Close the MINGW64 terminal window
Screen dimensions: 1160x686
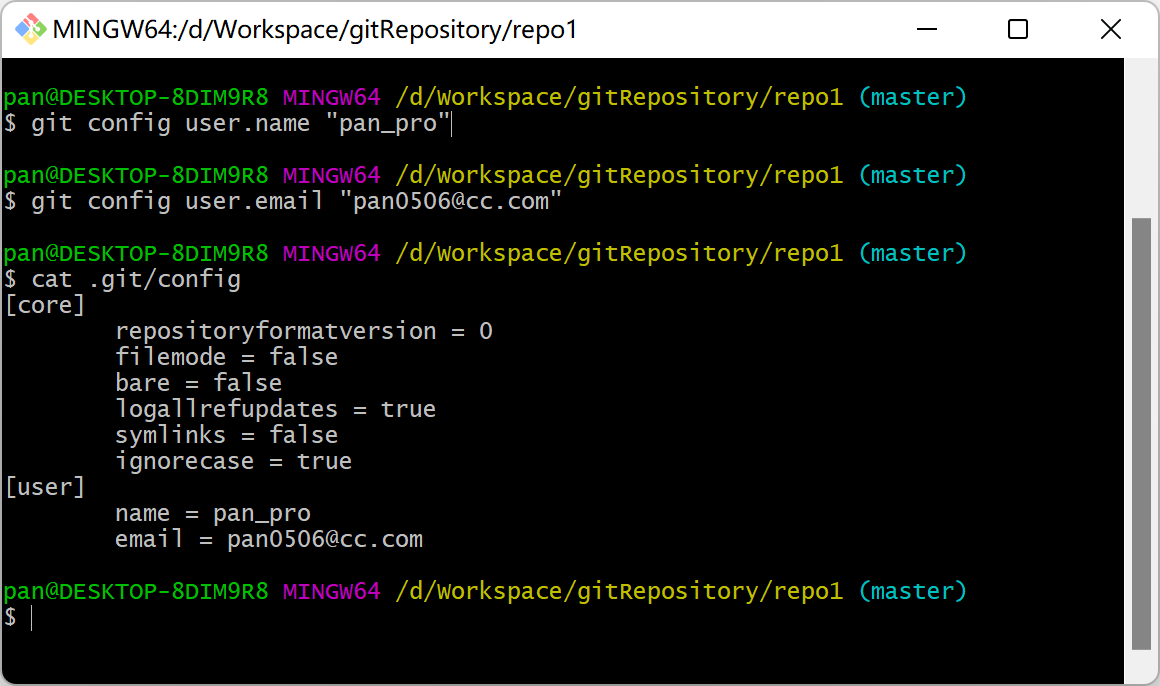[x=1110, y=30]
